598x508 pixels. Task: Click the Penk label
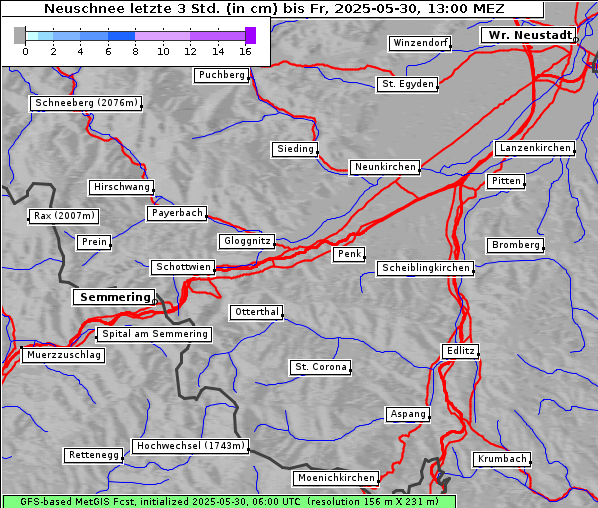point(349,254)
